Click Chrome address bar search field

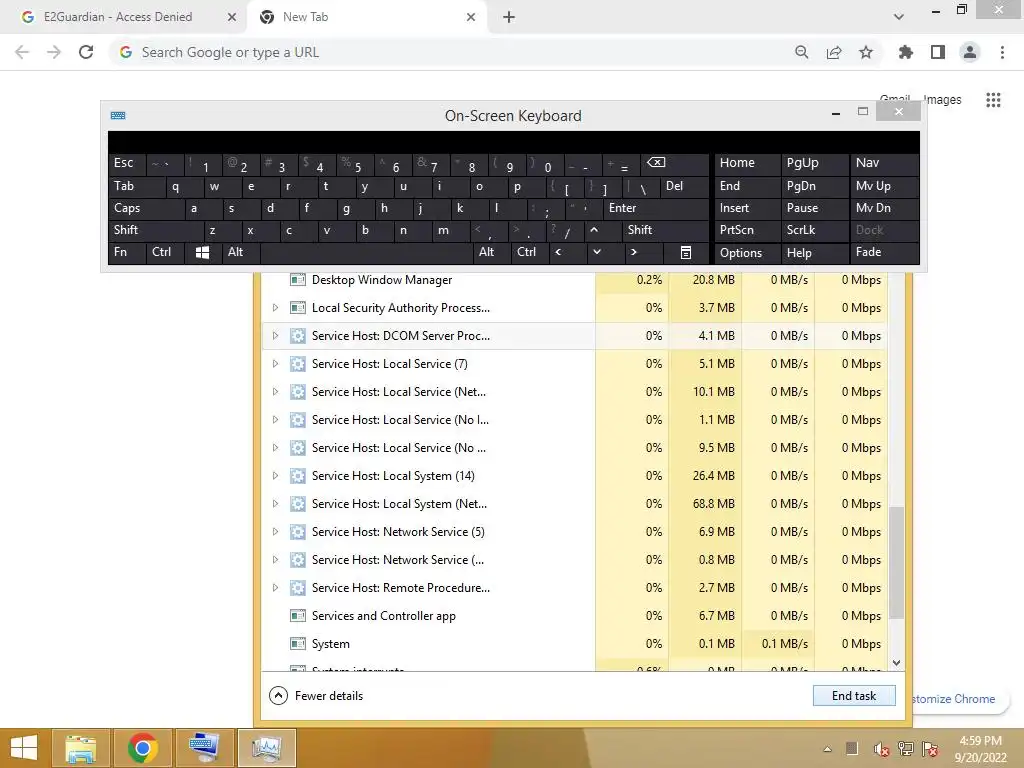point(451,52)
